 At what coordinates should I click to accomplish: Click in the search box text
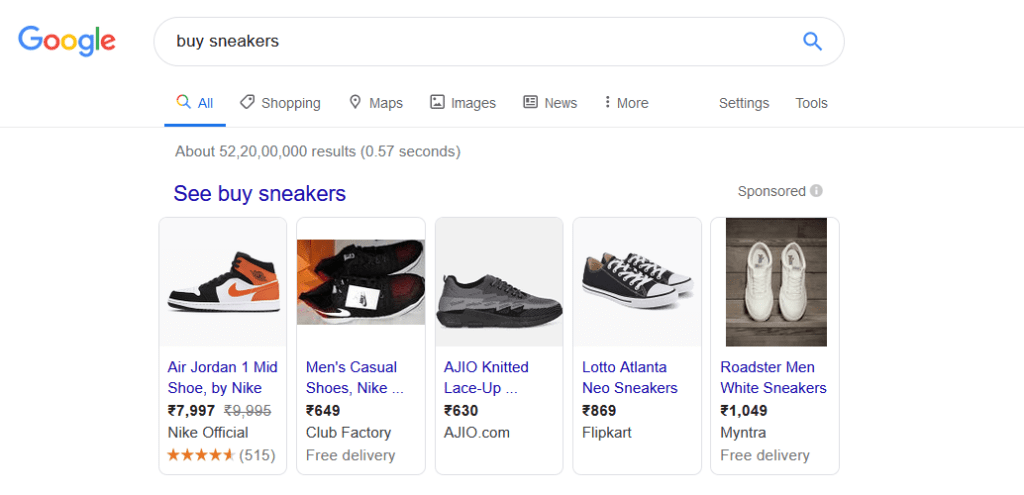pos(228,41)
